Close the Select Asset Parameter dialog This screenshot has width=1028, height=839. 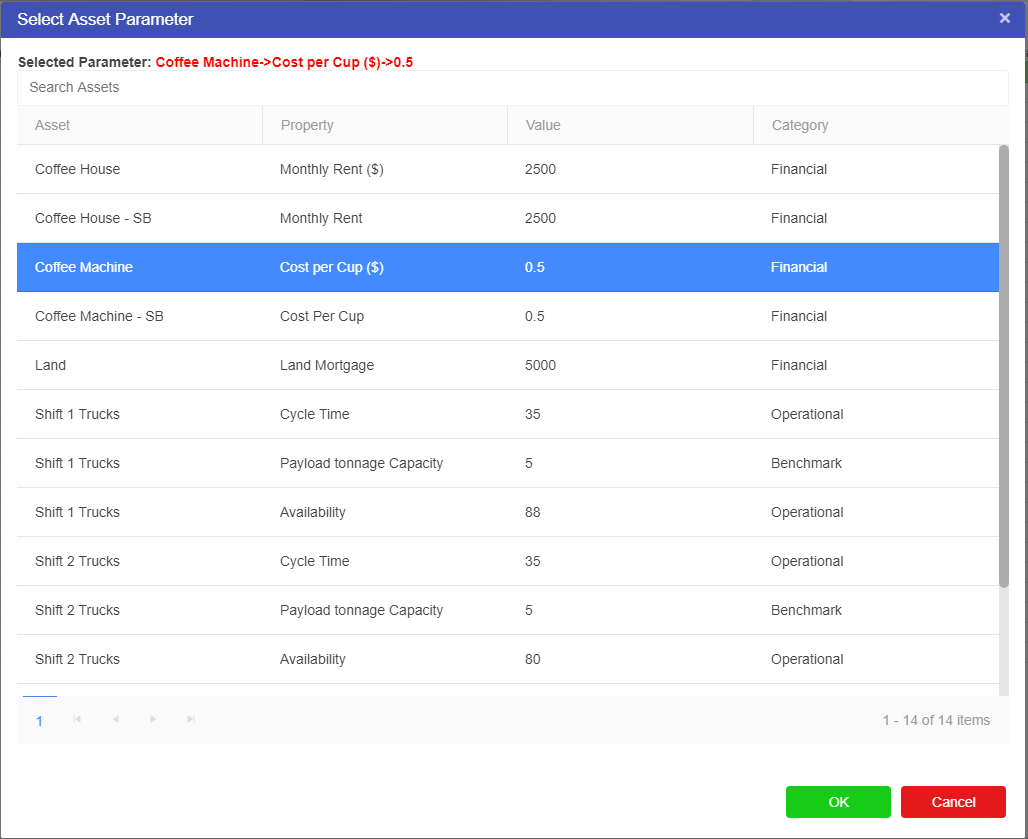pyautogui.click(x=1004, y=18)
